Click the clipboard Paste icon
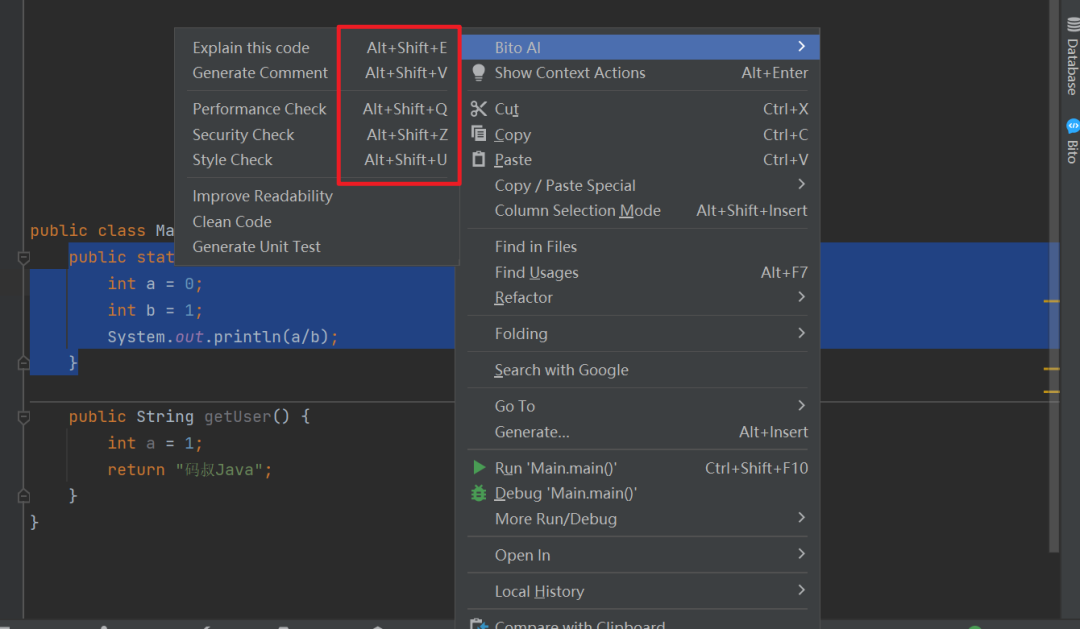Screen dimensions: 1080x629 478,159
